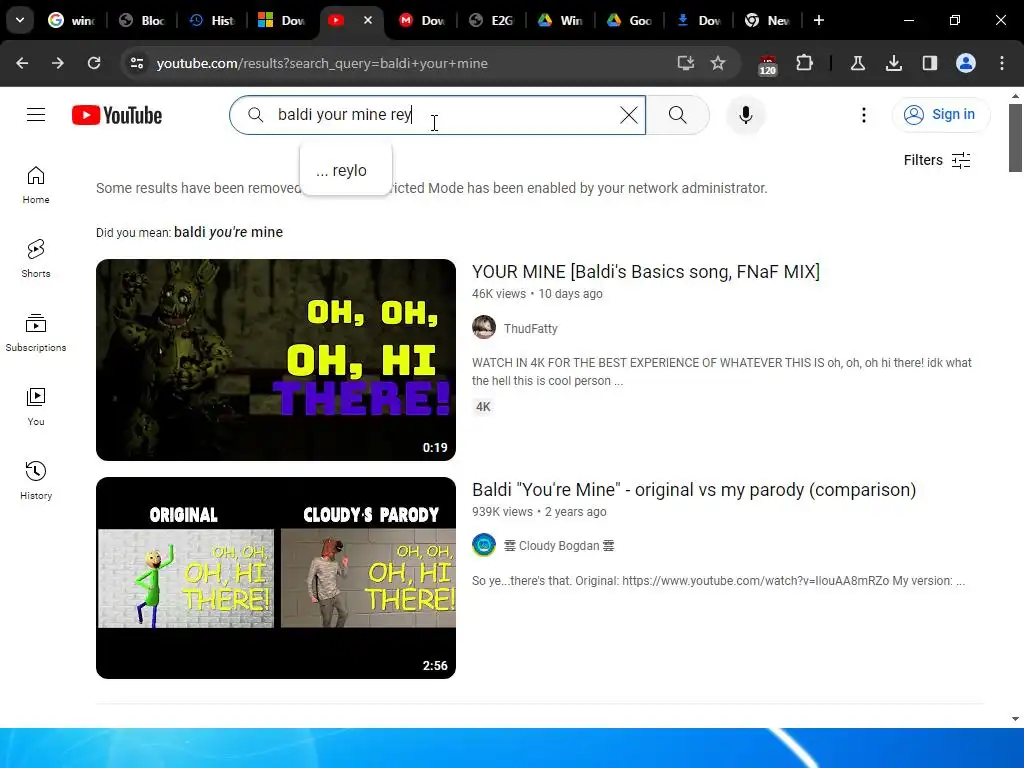Switch to the 'New' Chrome tab

[768, 20]
